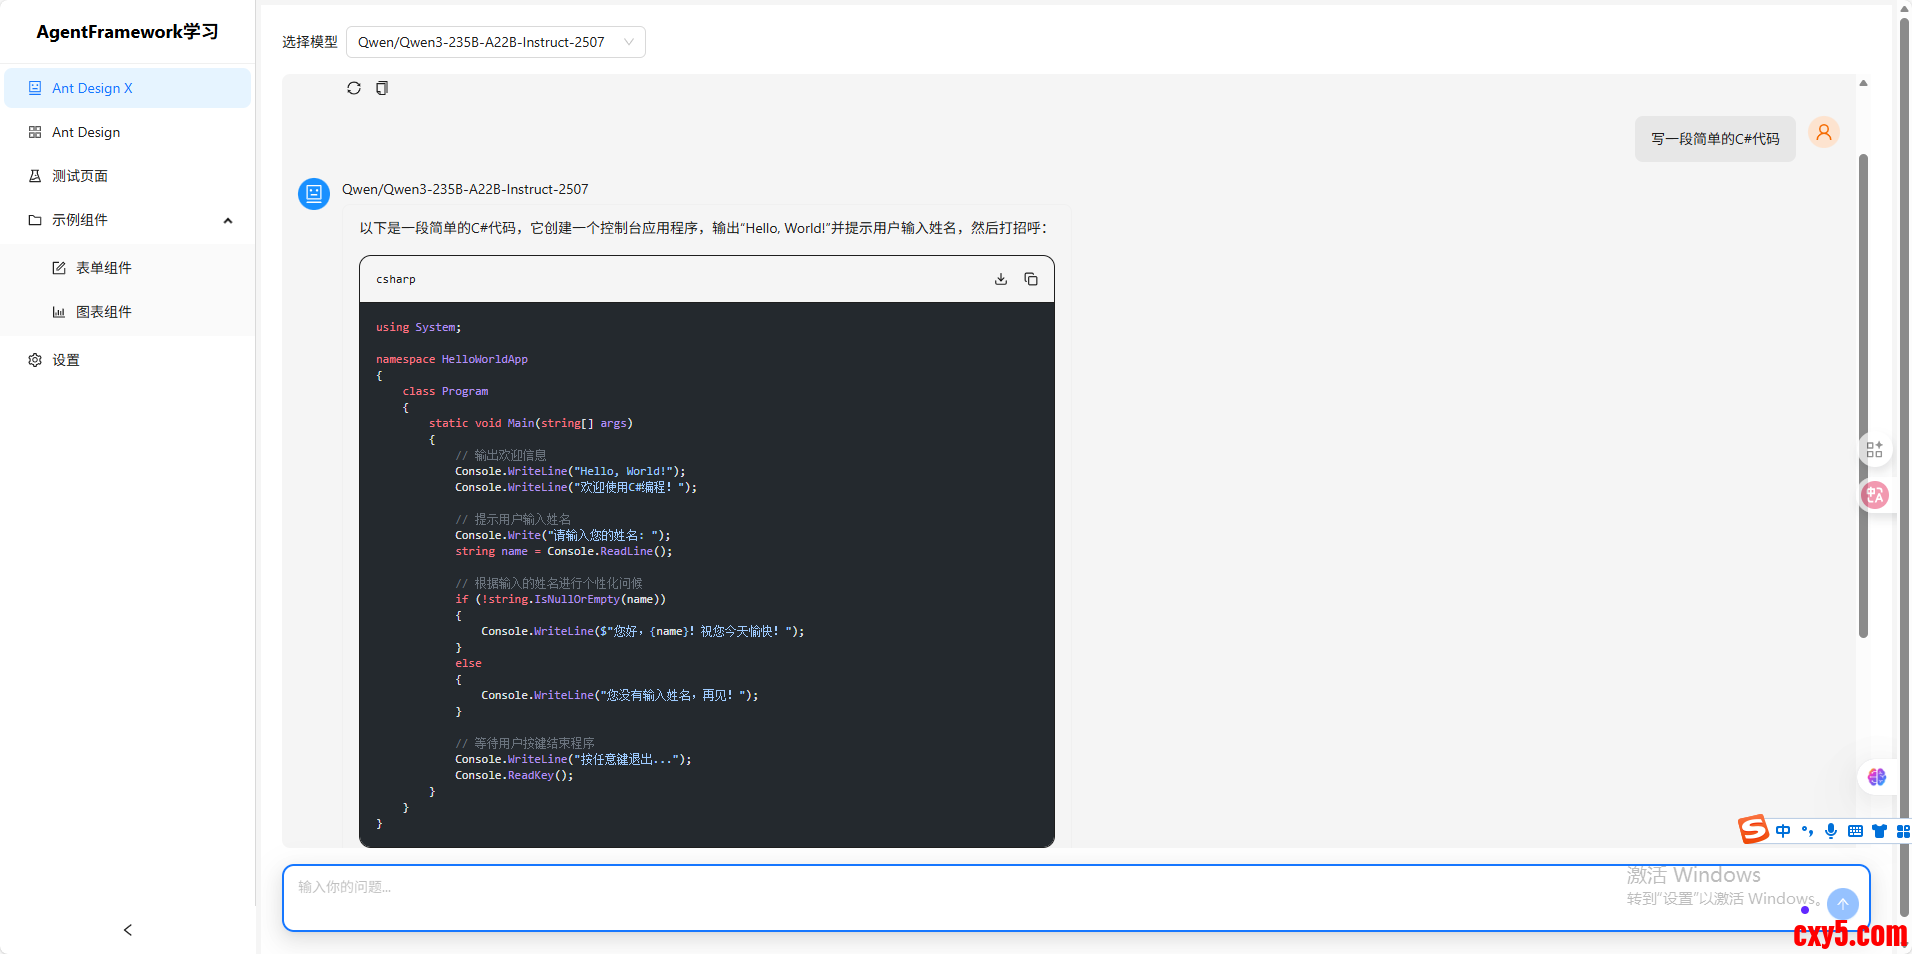
Task: Click the copy message icon beside refresh
Action: [382, 88]
